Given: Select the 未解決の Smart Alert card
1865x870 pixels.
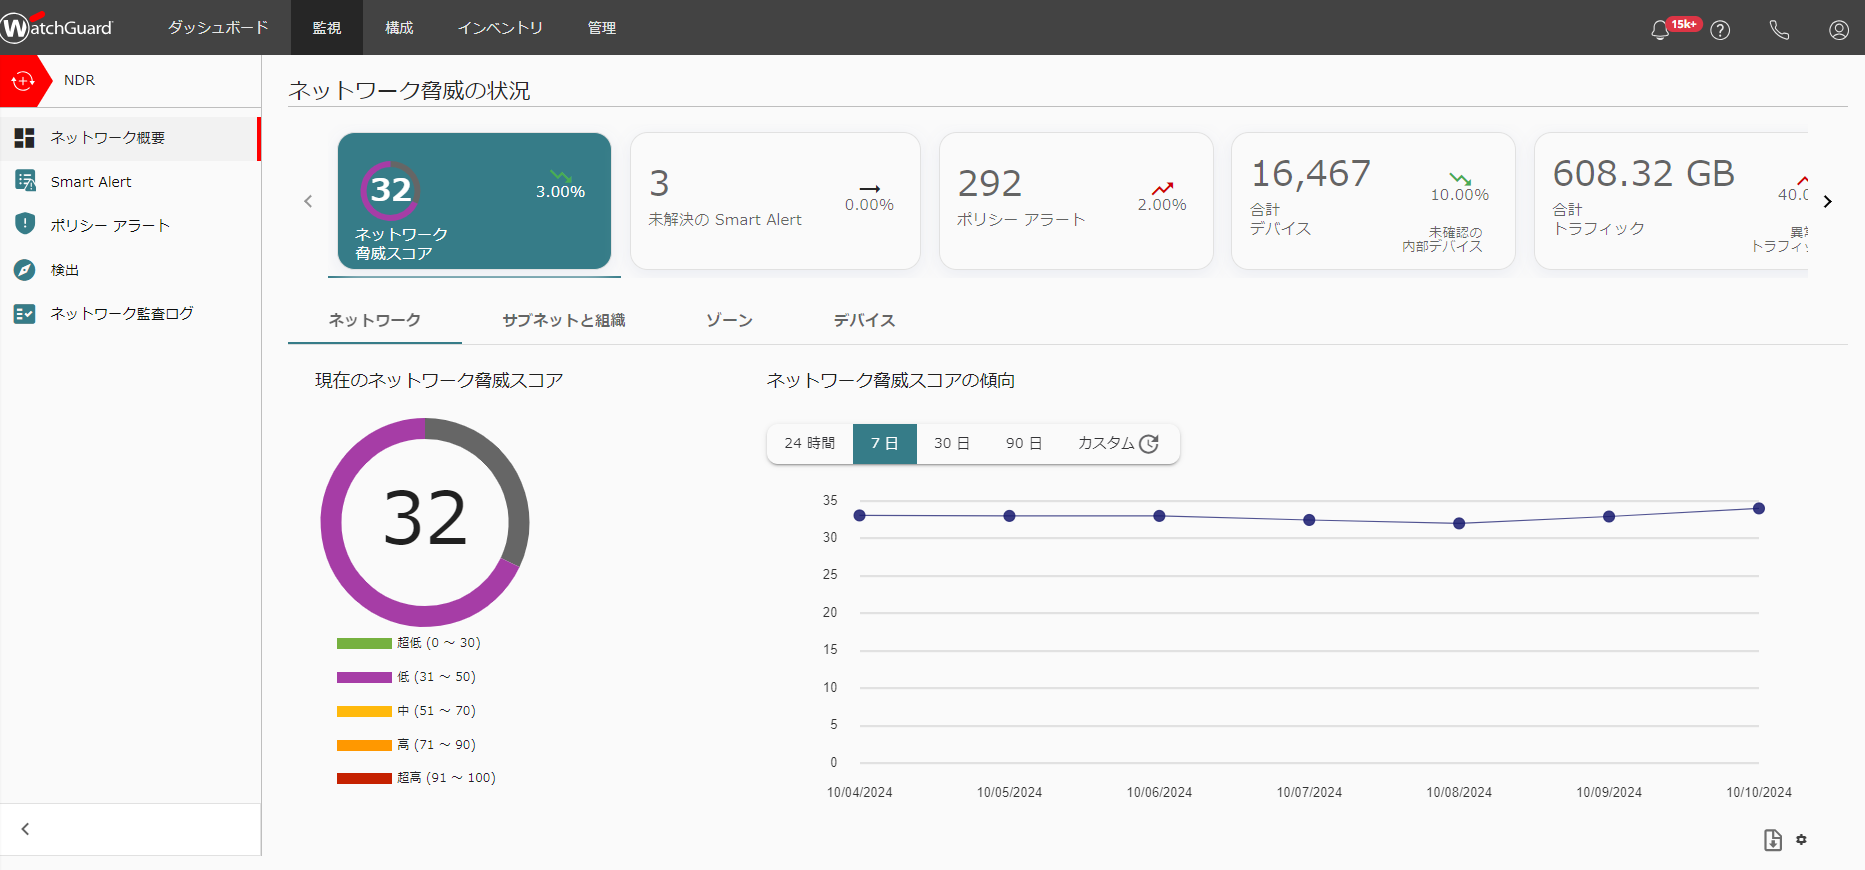Looking at the screenshot, I should pos(775,201).
